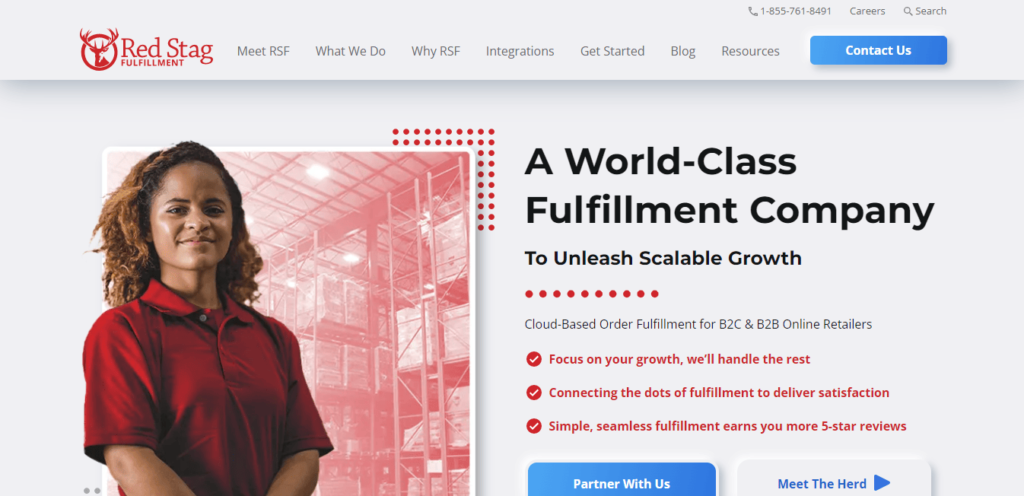This screenshot has width=1024, height=496.
Task: Expand the Integrations navigation item
Action: point(520,51)
